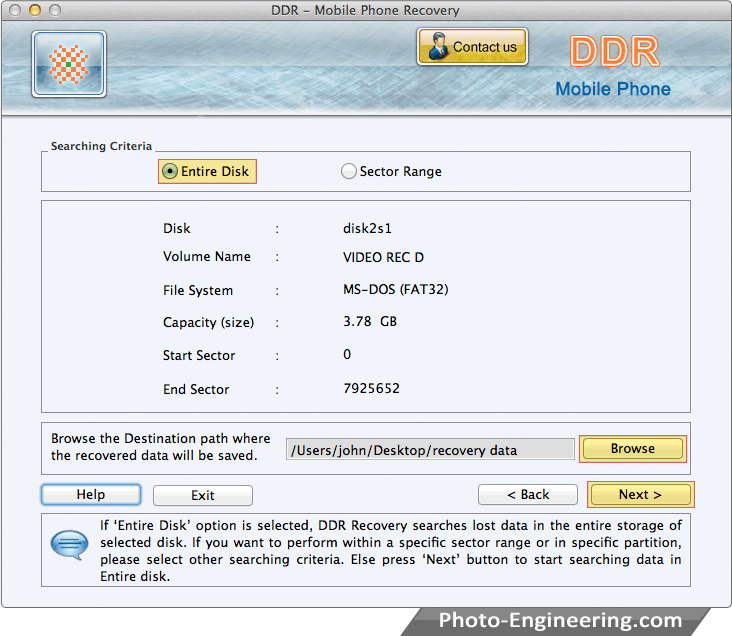Click the file system value MS-DOS (FAT32)

395,290
